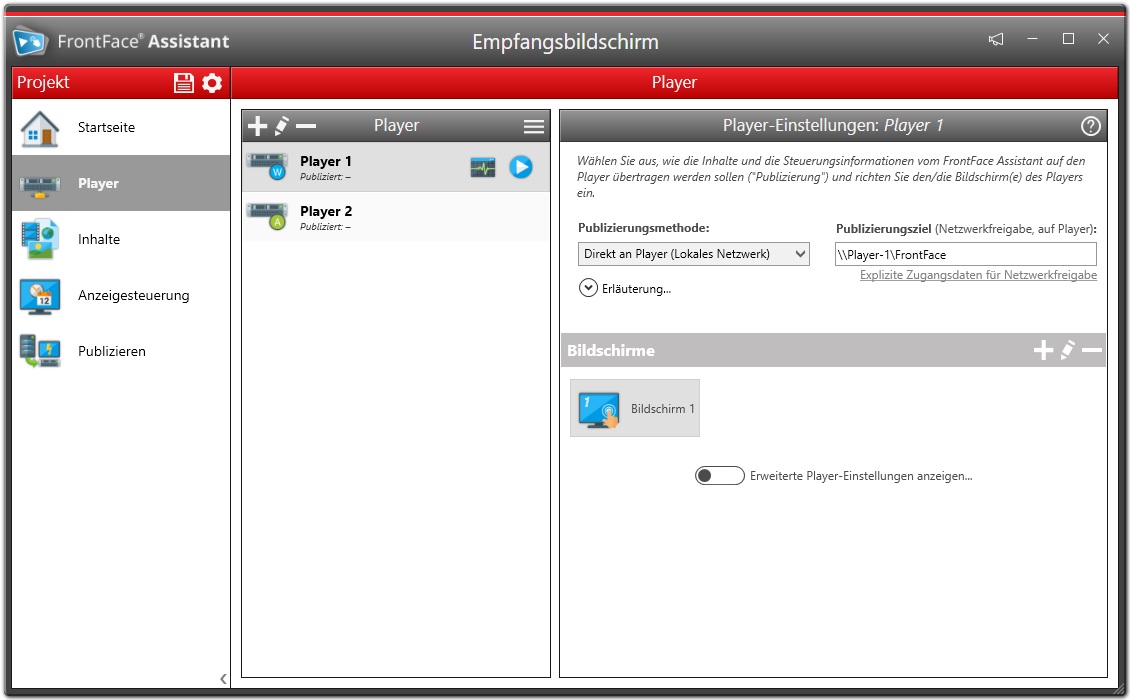Screen dimensions: 1130x700
Task: Add a new Bildschirm with plus icon
Action: (1043, 350)
